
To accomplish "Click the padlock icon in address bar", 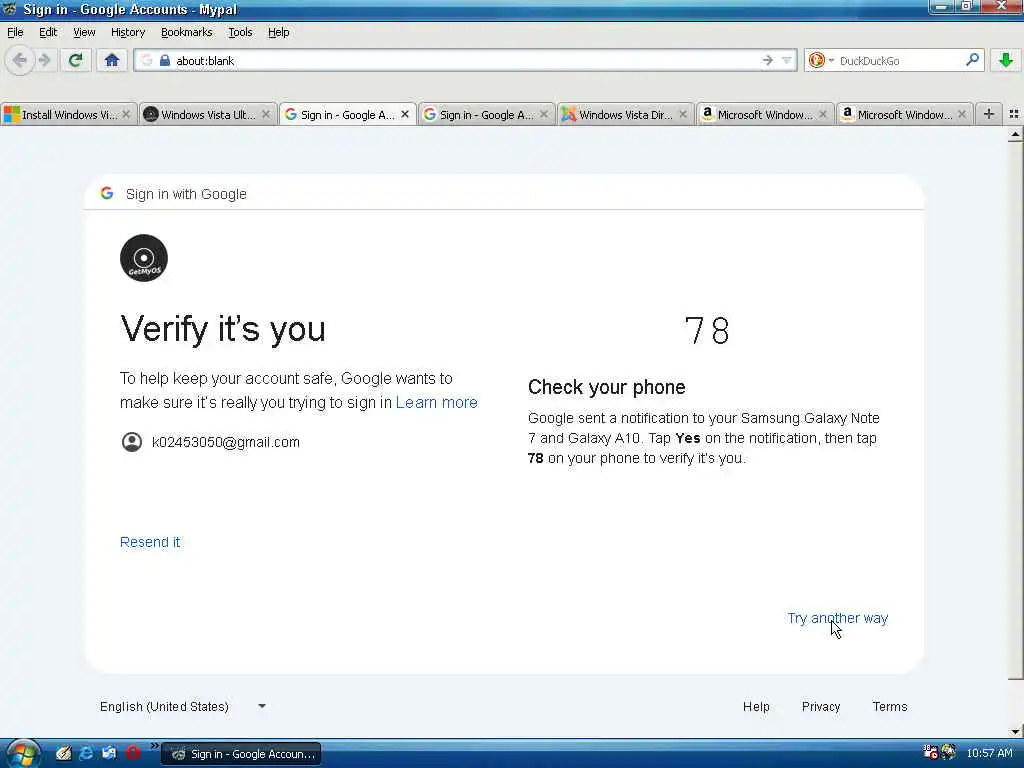I will (x=165, y=61).
